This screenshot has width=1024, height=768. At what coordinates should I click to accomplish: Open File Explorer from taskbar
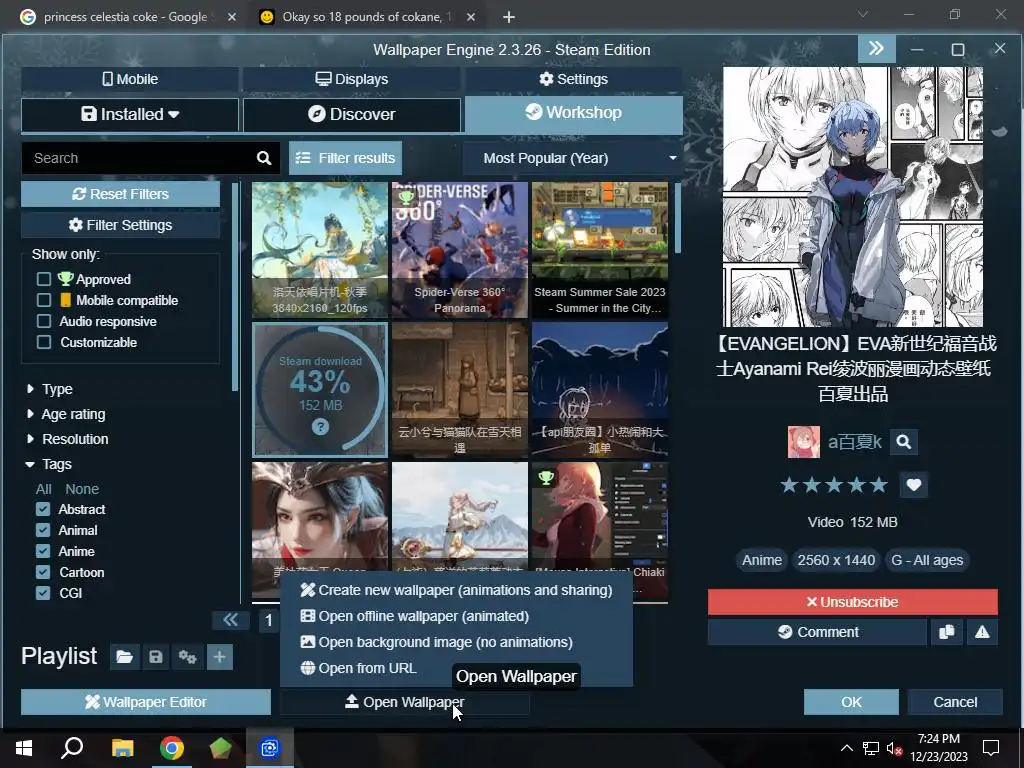tap(122, 748)
